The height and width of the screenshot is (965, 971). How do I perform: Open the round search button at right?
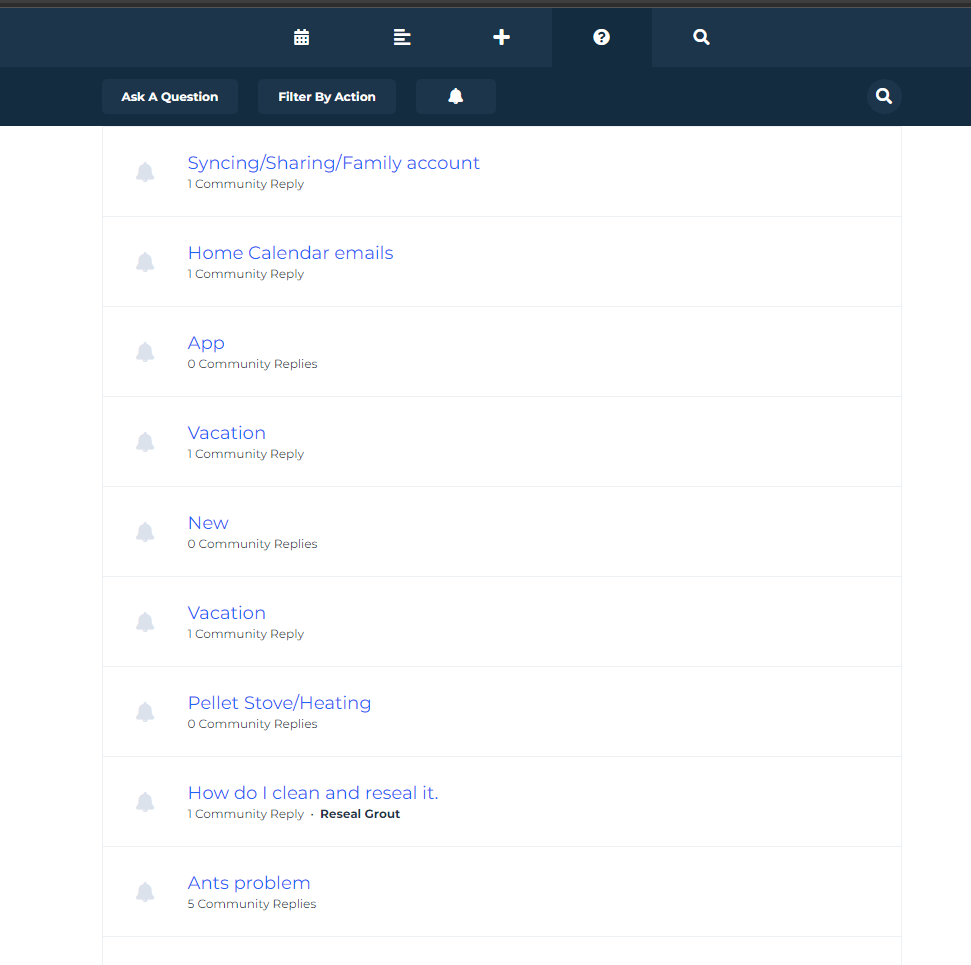click(884, 96)
